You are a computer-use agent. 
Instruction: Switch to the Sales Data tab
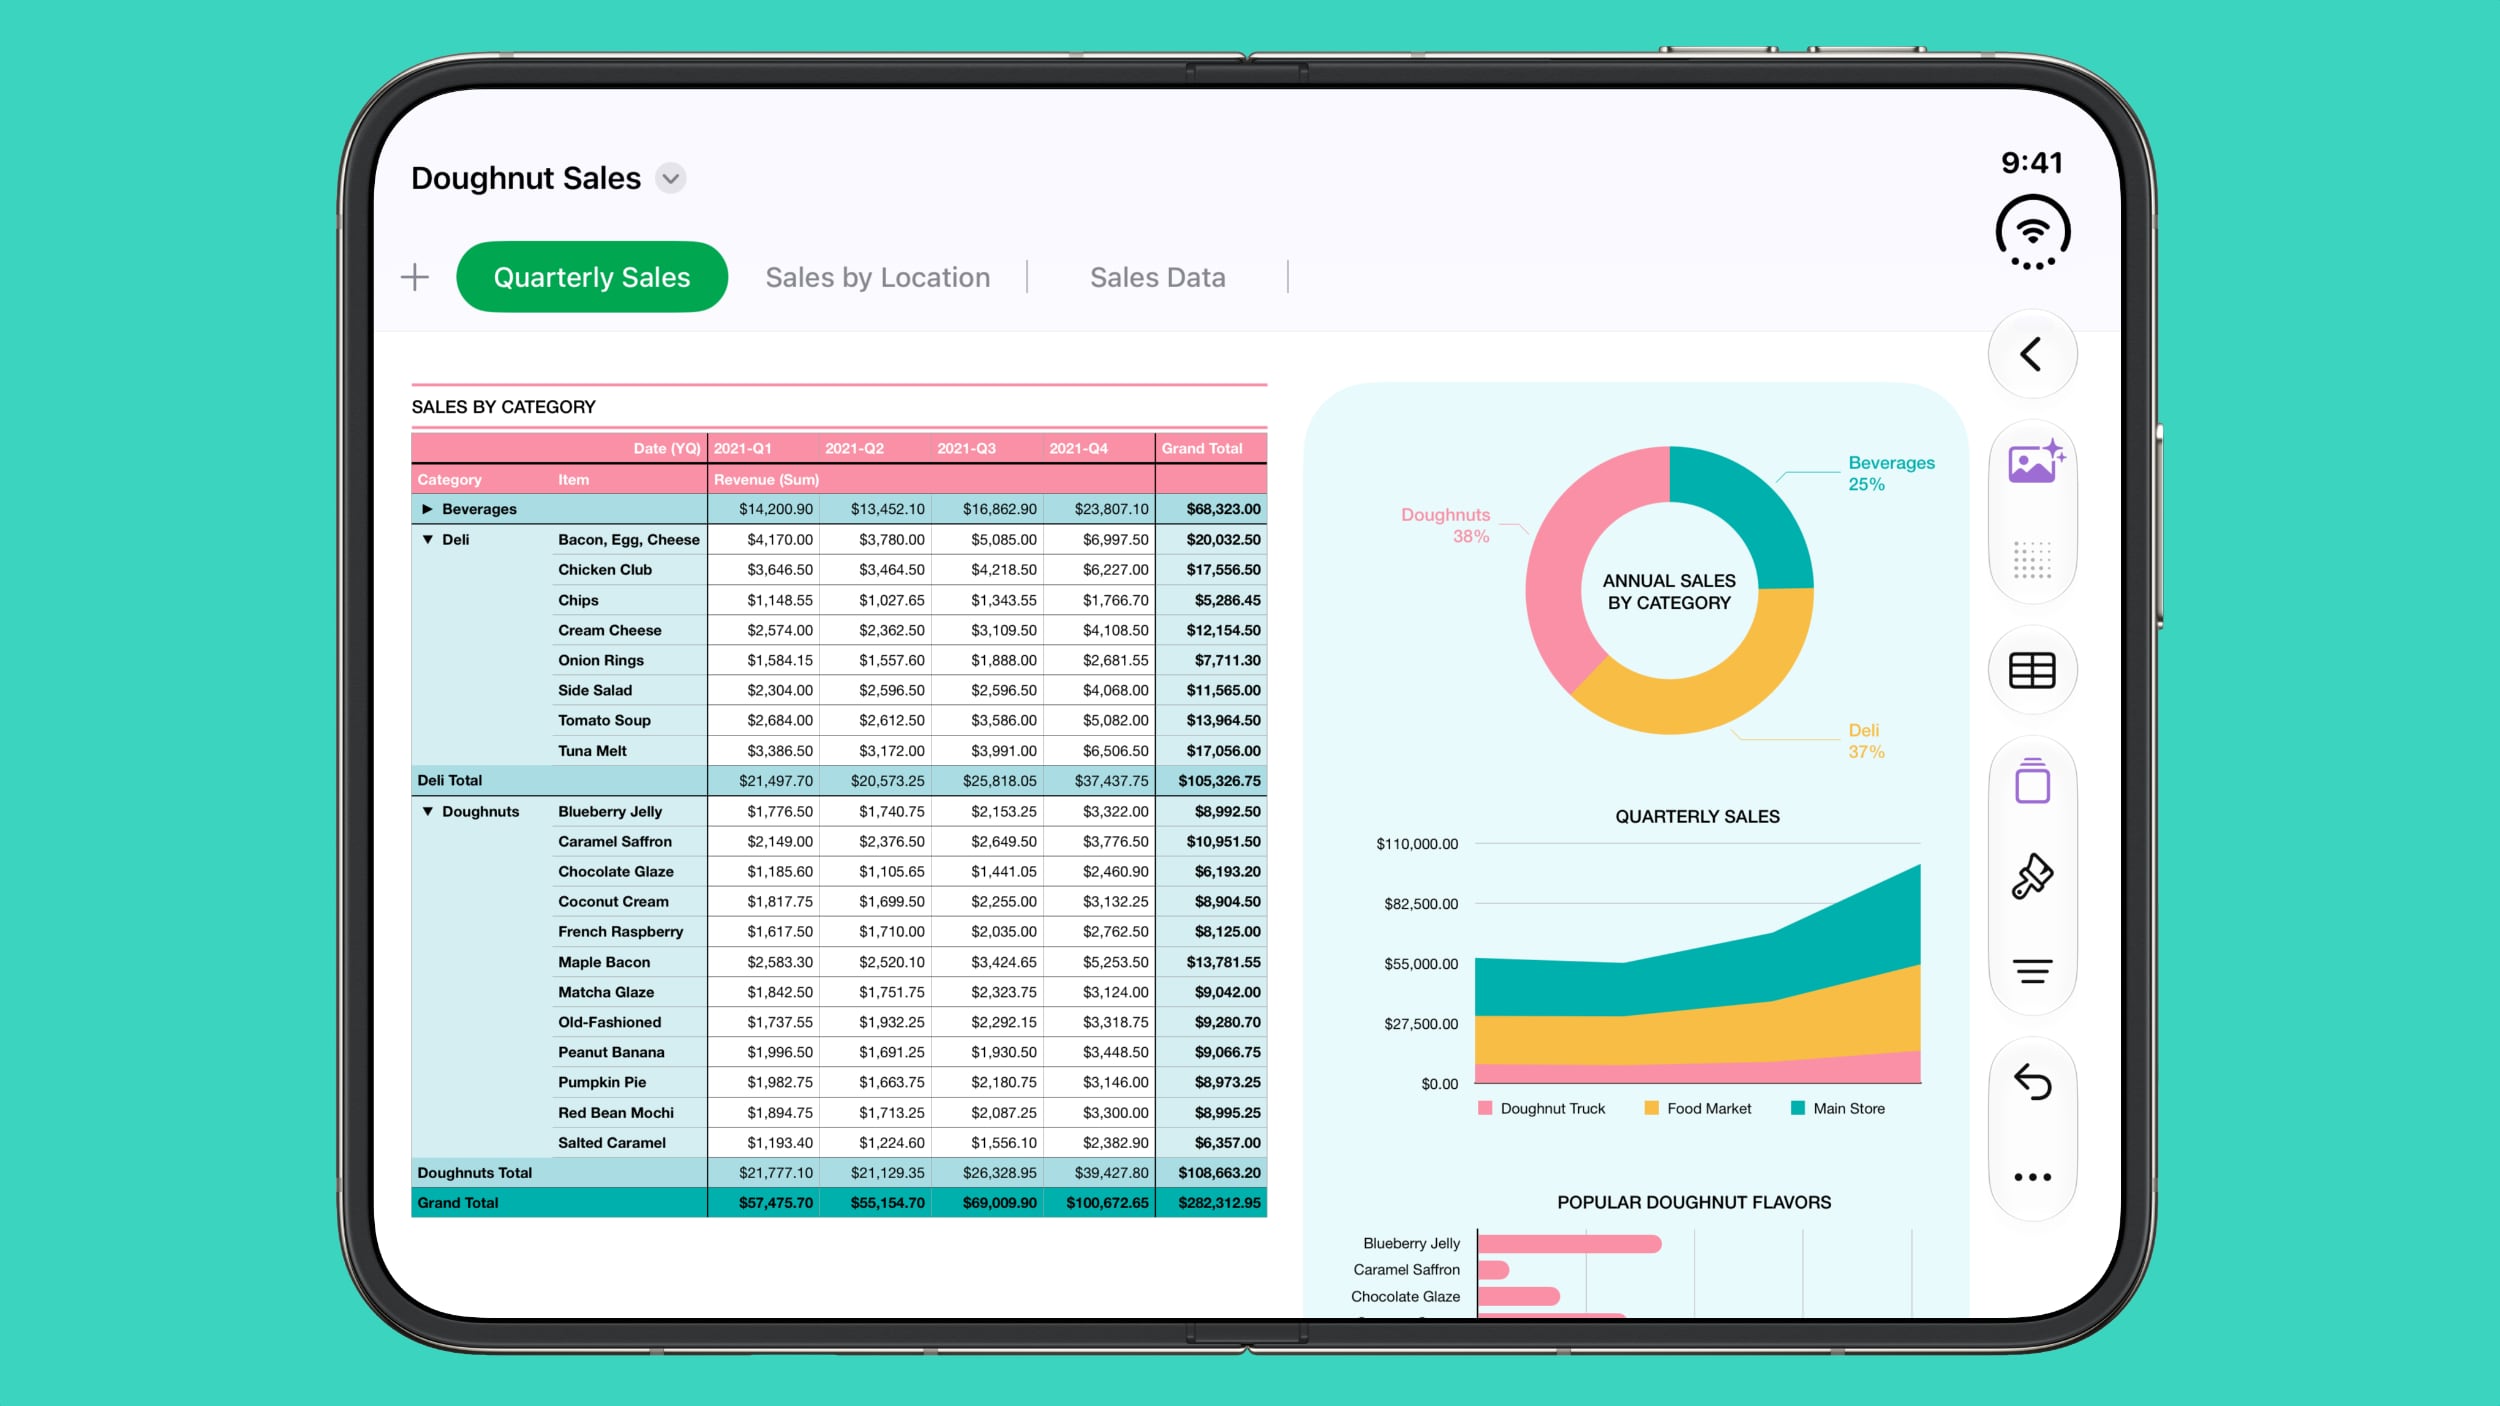point(1157,277)
